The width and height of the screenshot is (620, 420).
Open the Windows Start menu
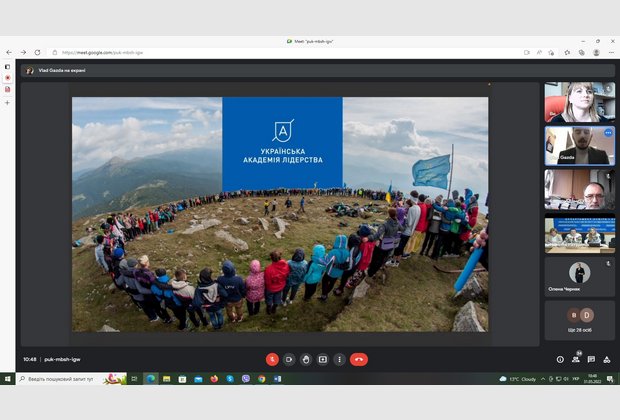(x=8, y=379)
